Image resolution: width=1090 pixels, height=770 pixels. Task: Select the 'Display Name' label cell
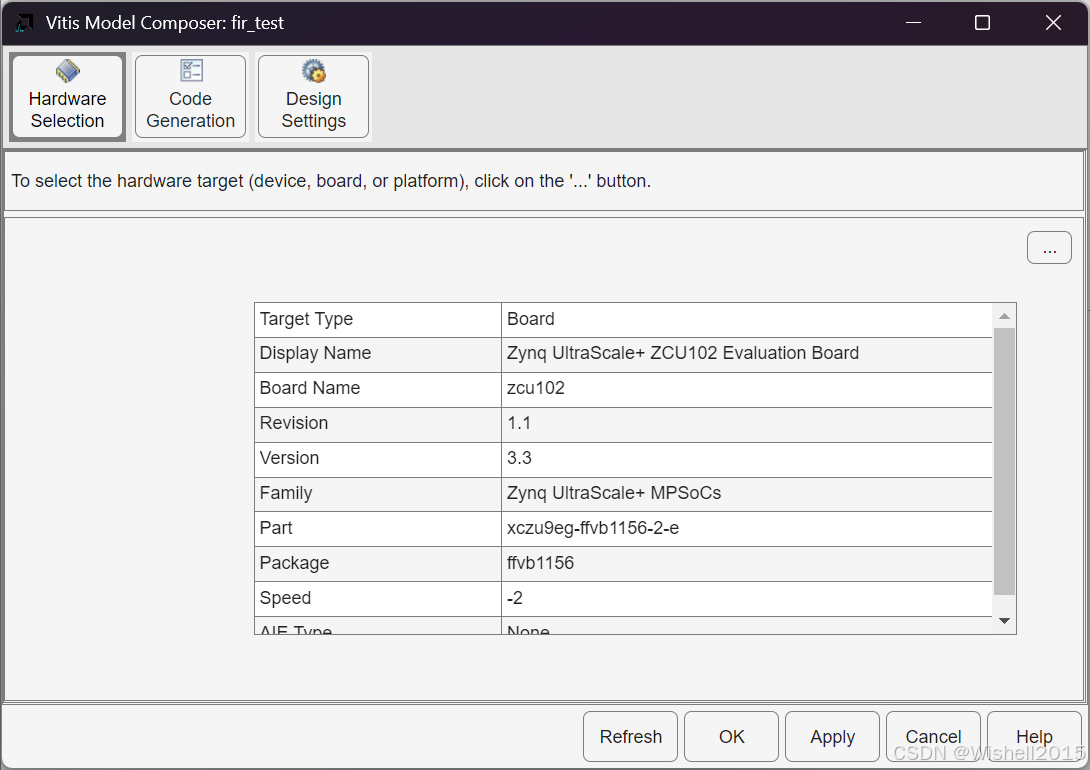click(377, 354)
